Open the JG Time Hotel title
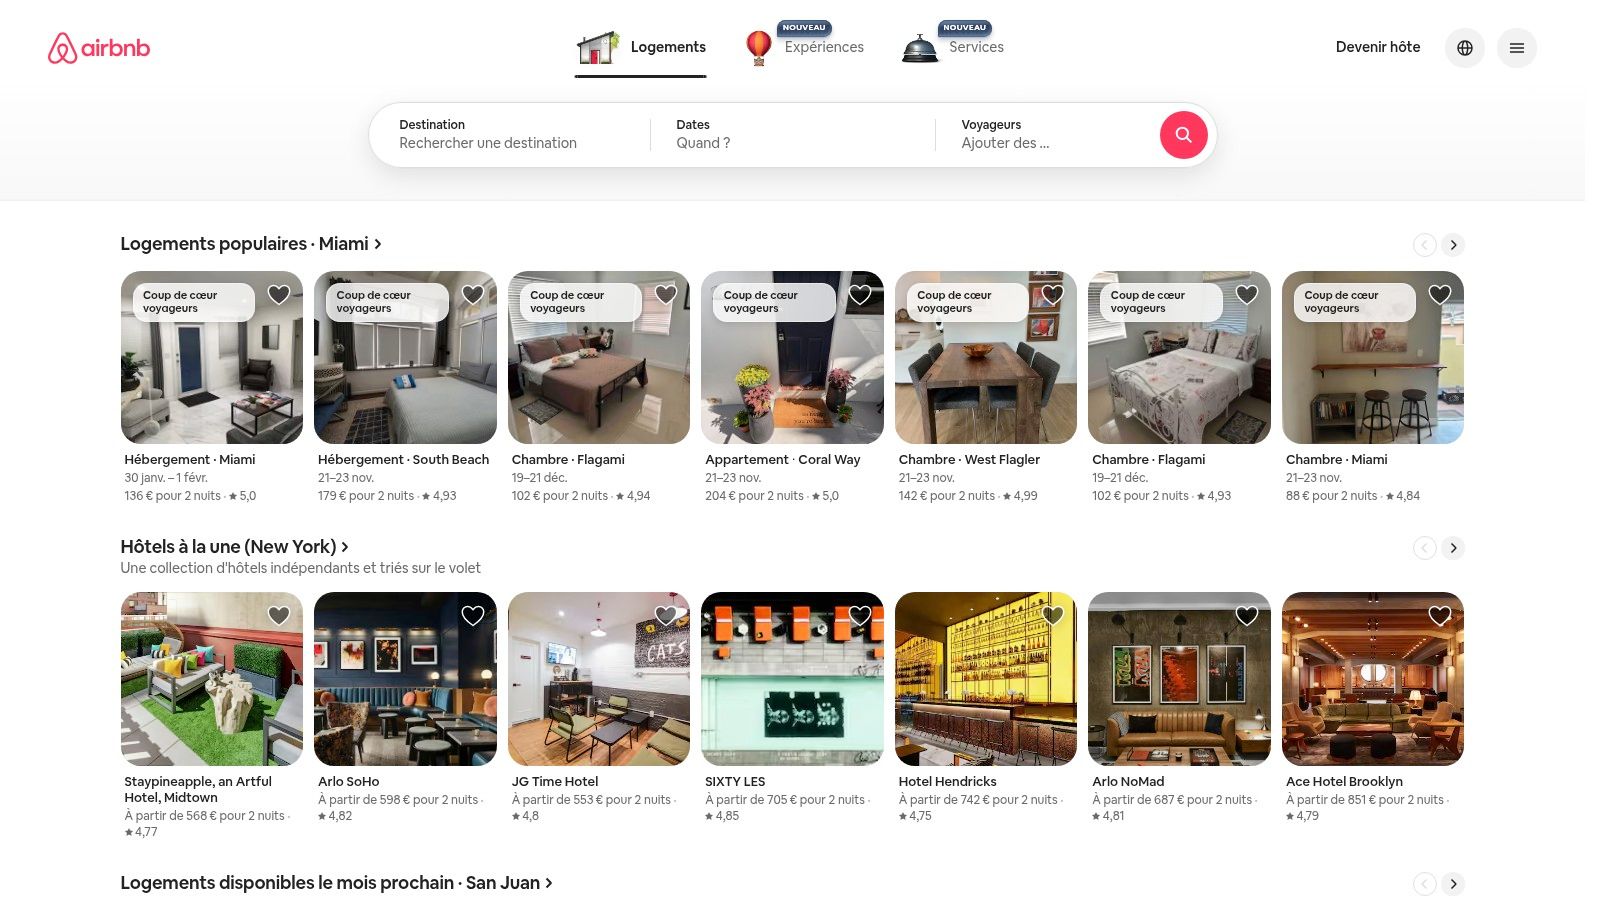 [x=555, y=782]
